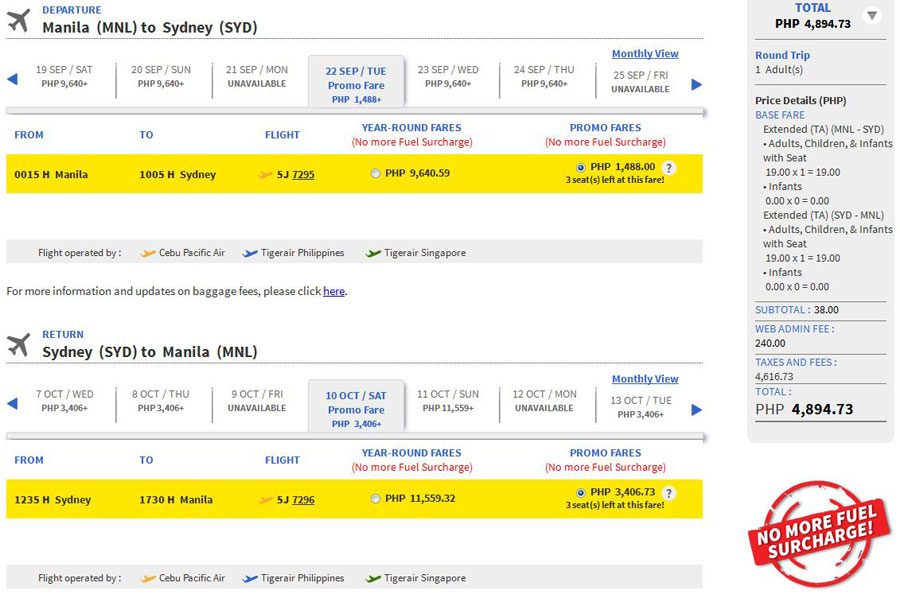Screen dimensions: 900x598
Task: Choose 9 OCT / FRI return date
Action: tap(257, 401)
